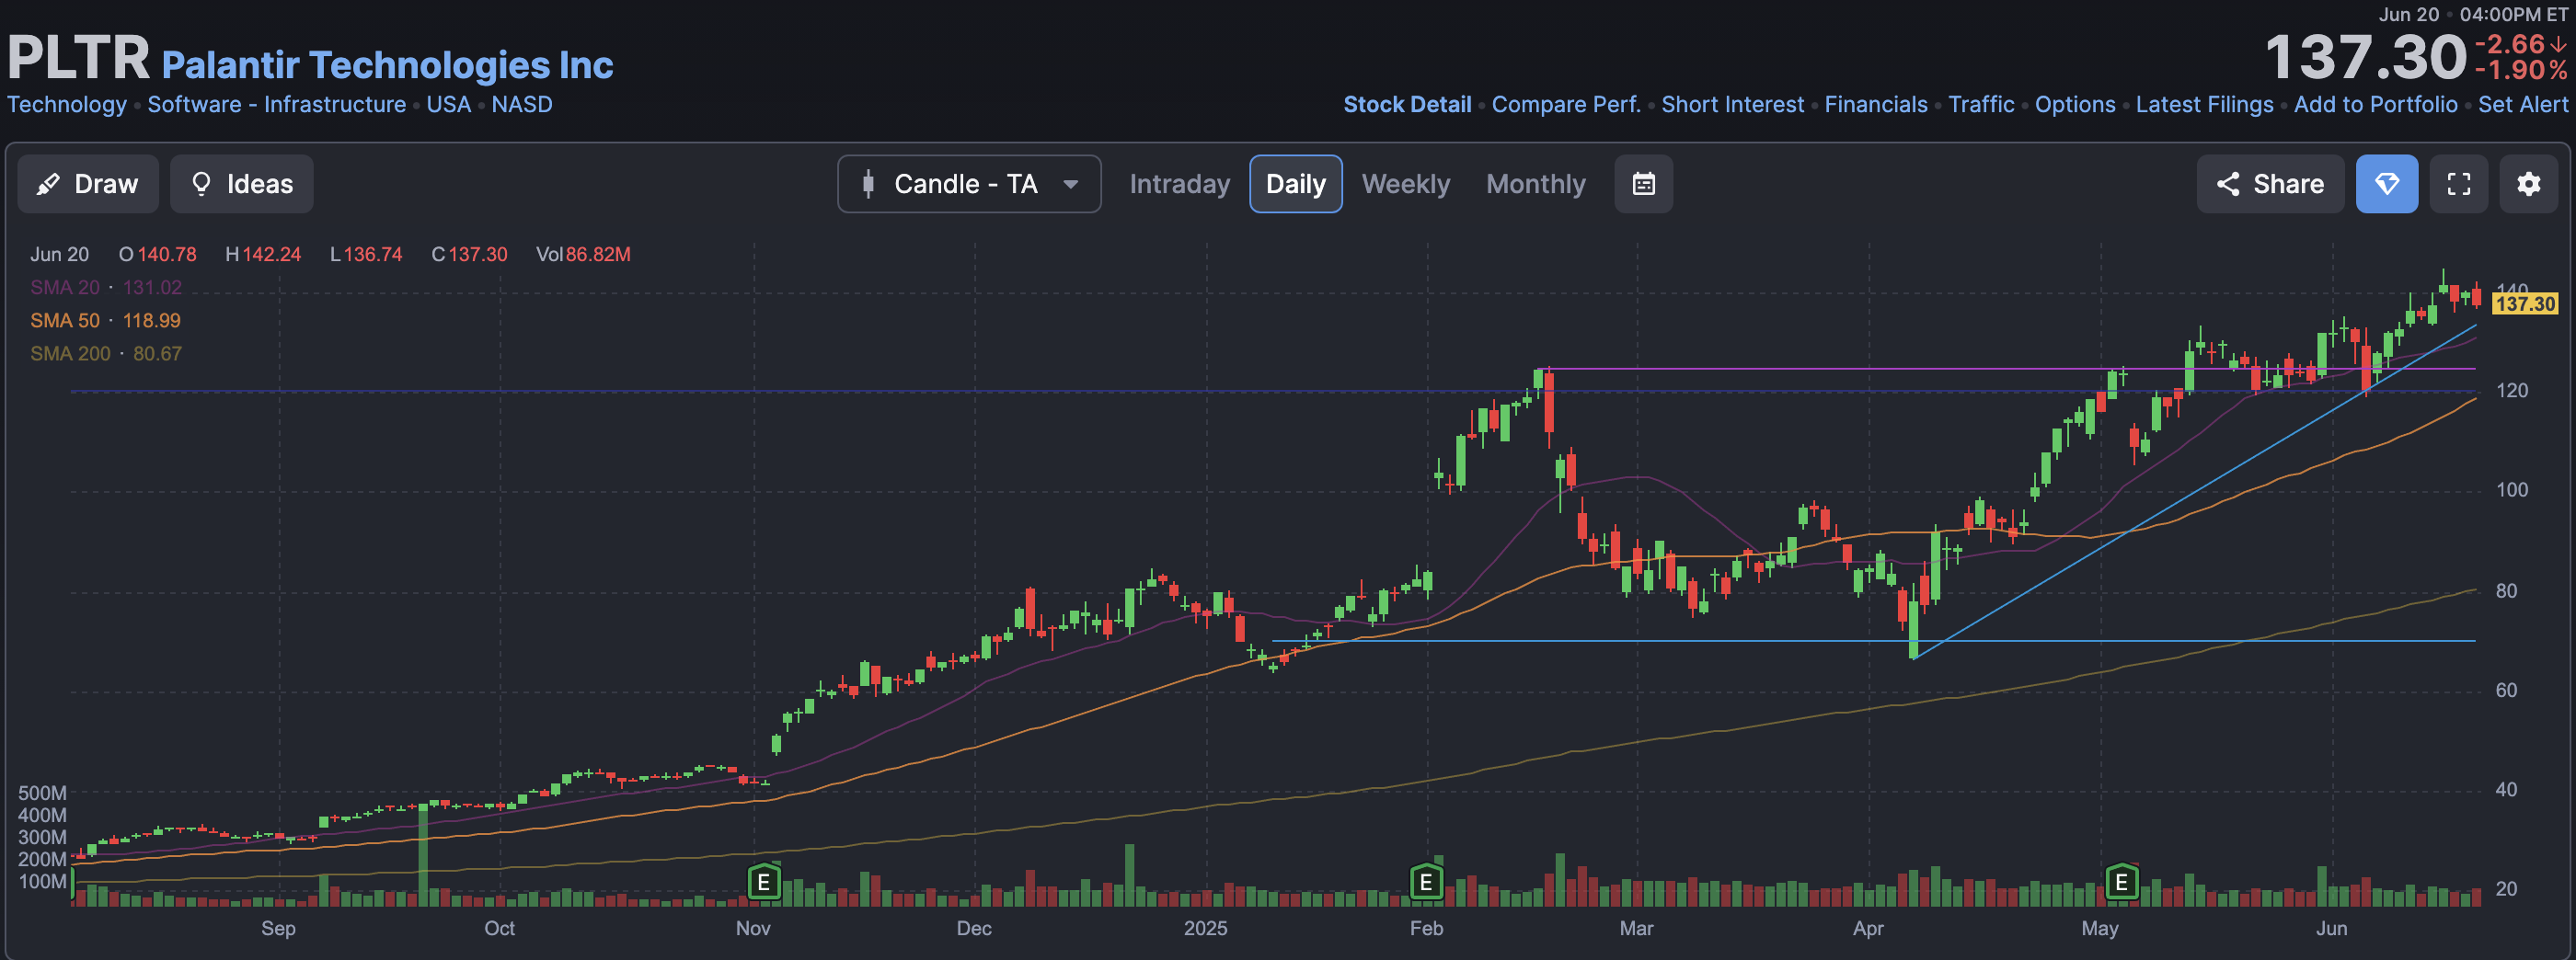
Task: Click the candle icon in chart type selector
Action: (x=868, y=184)
